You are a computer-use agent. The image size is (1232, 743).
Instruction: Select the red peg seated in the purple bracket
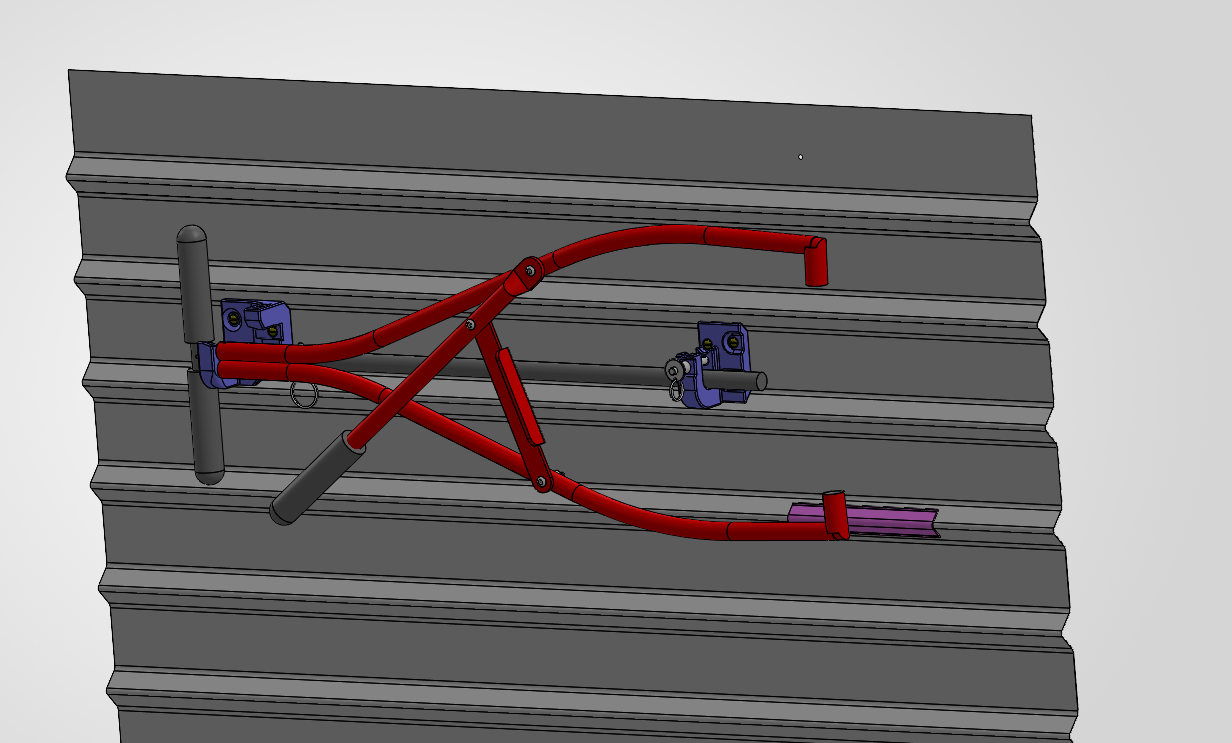835,514
